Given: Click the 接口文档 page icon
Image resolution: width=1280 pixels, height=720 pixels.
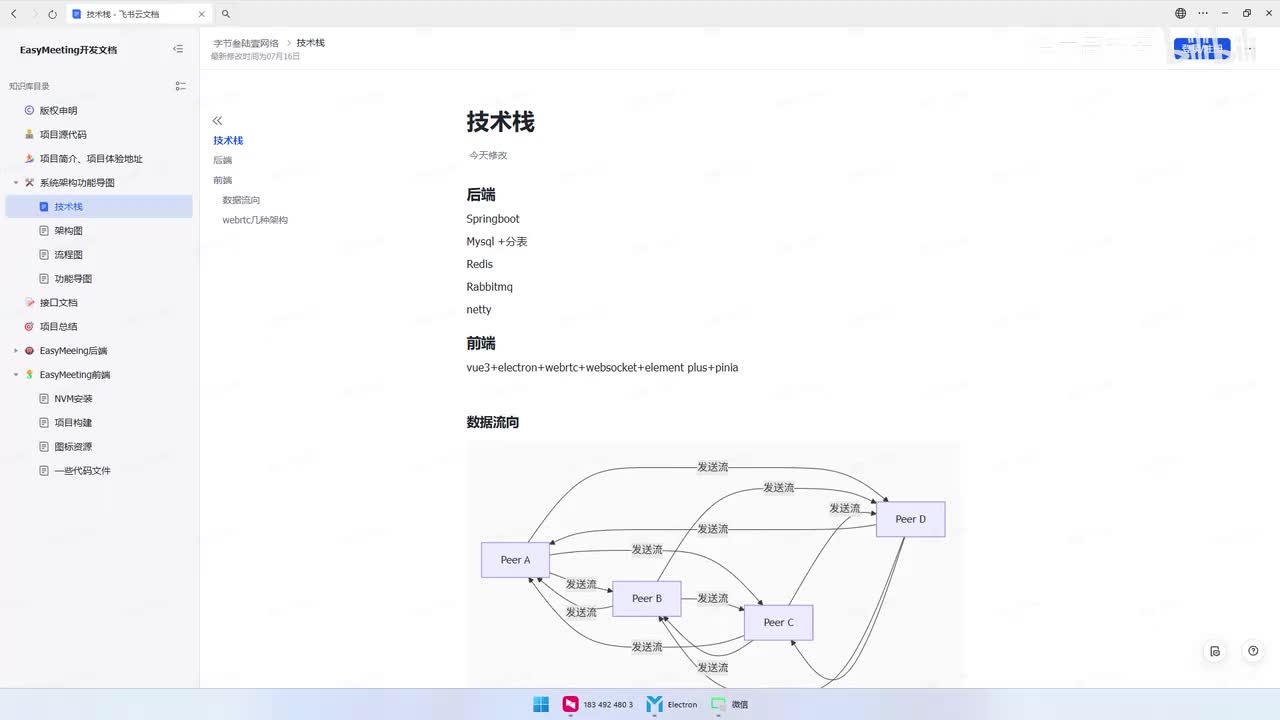Looking at the screenshot, I should click(x=29, y=303).
